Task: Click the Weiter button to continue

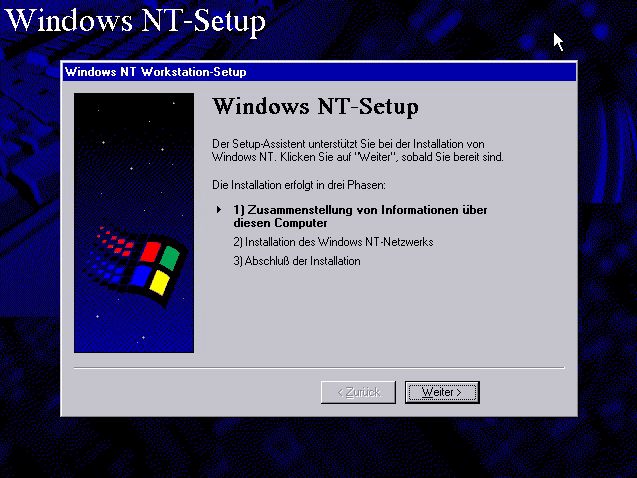Action: pyautogui.click(x=442, y=392)
